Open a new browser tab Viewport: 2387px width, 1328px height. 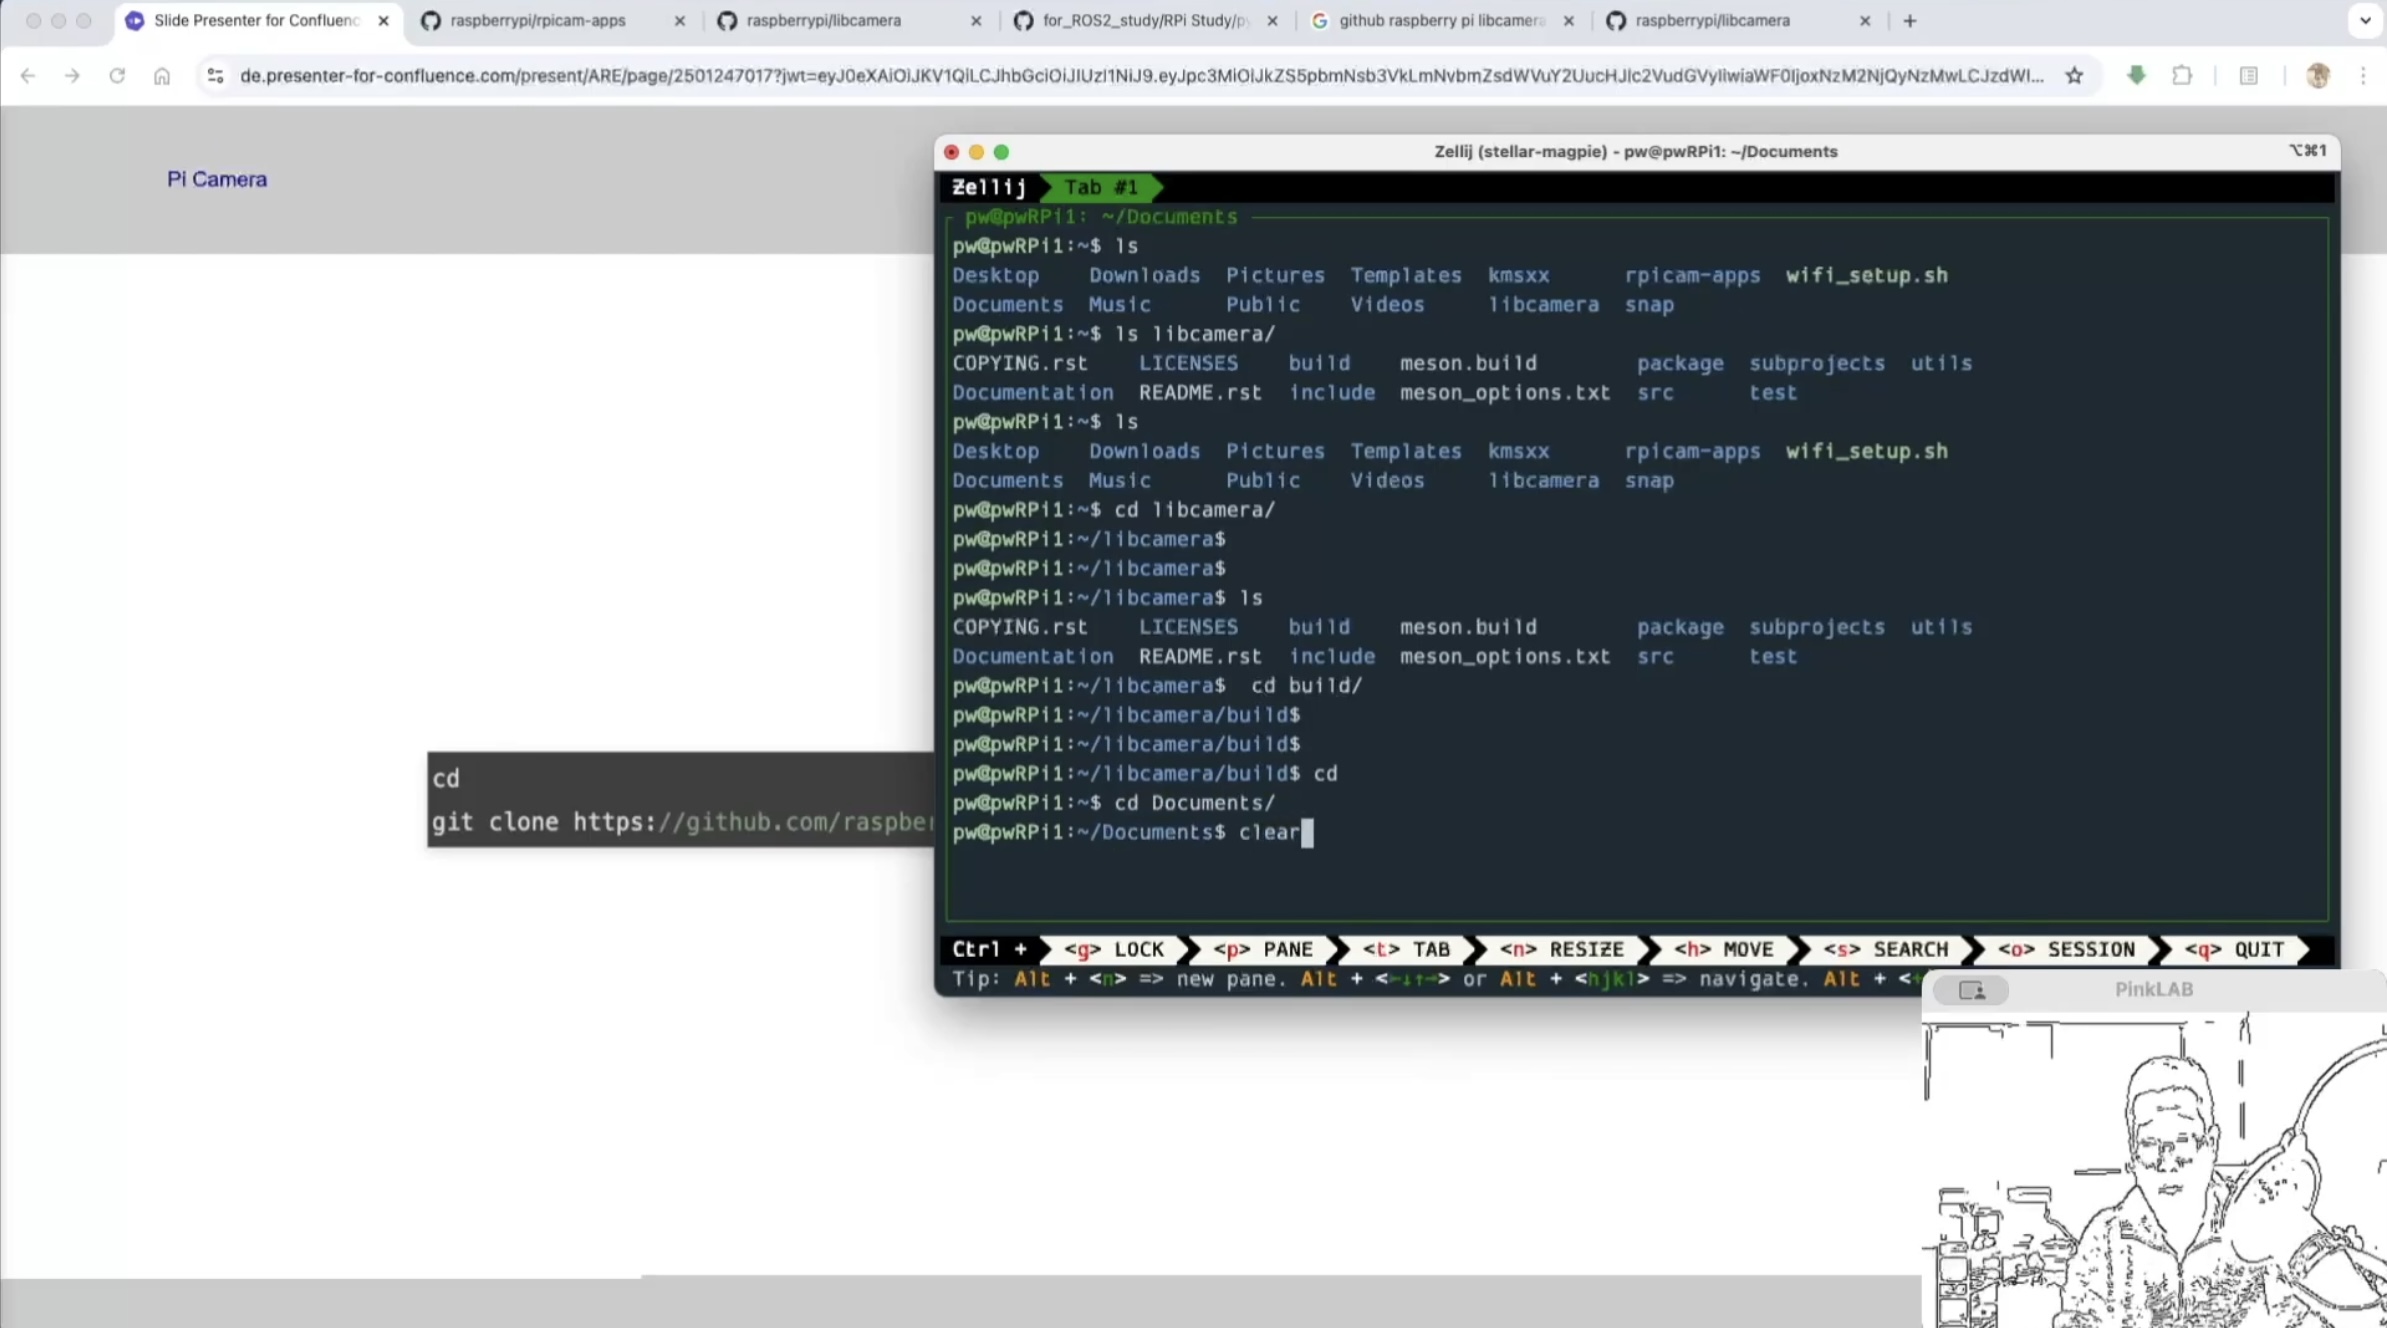point(1910,20)
